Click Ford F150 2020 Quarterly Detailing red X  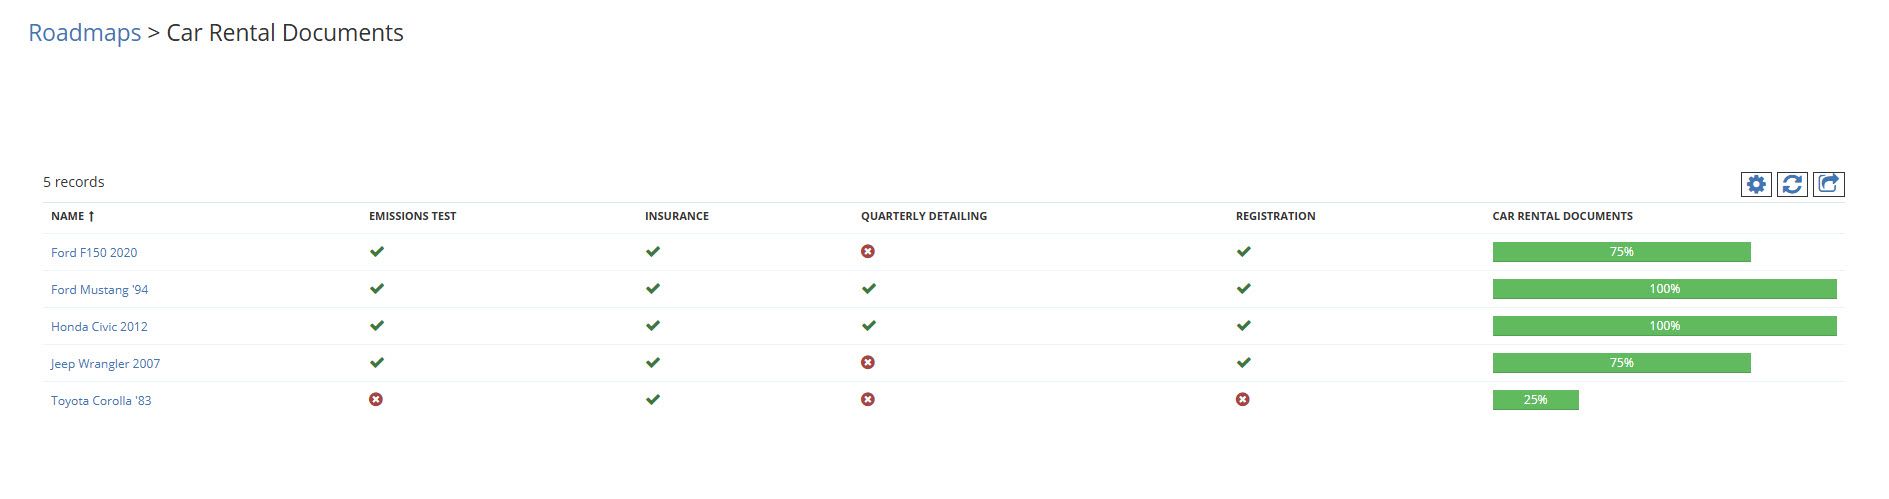pyautogui.click(x=868, y=251)
